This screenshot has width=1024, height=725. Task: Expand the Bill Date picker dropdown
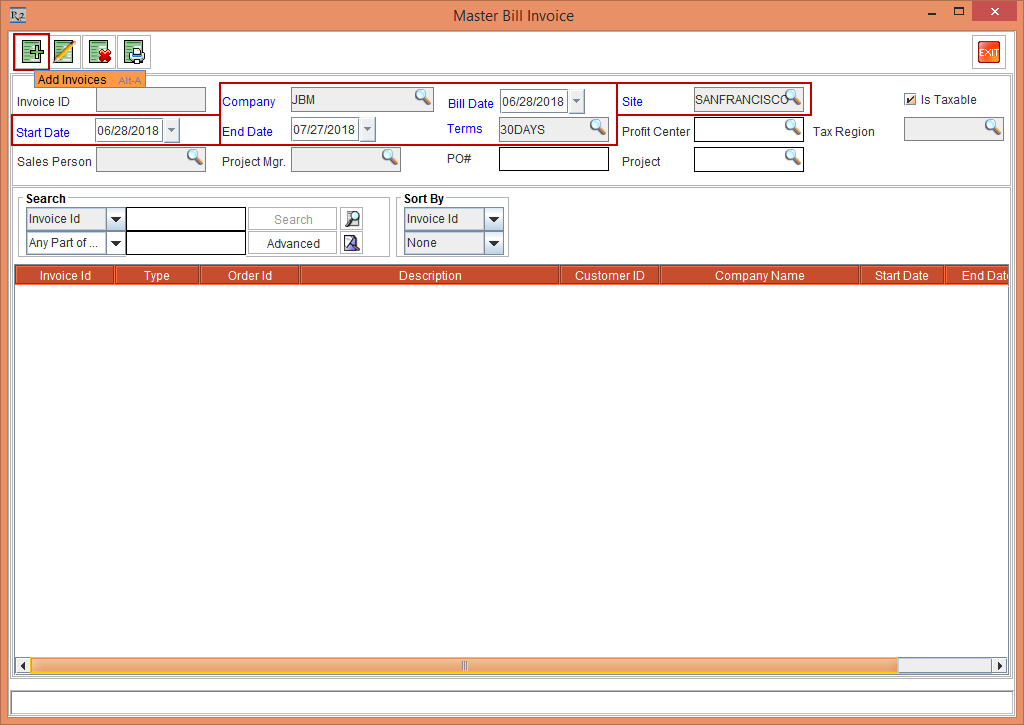[x=576, y=101]
